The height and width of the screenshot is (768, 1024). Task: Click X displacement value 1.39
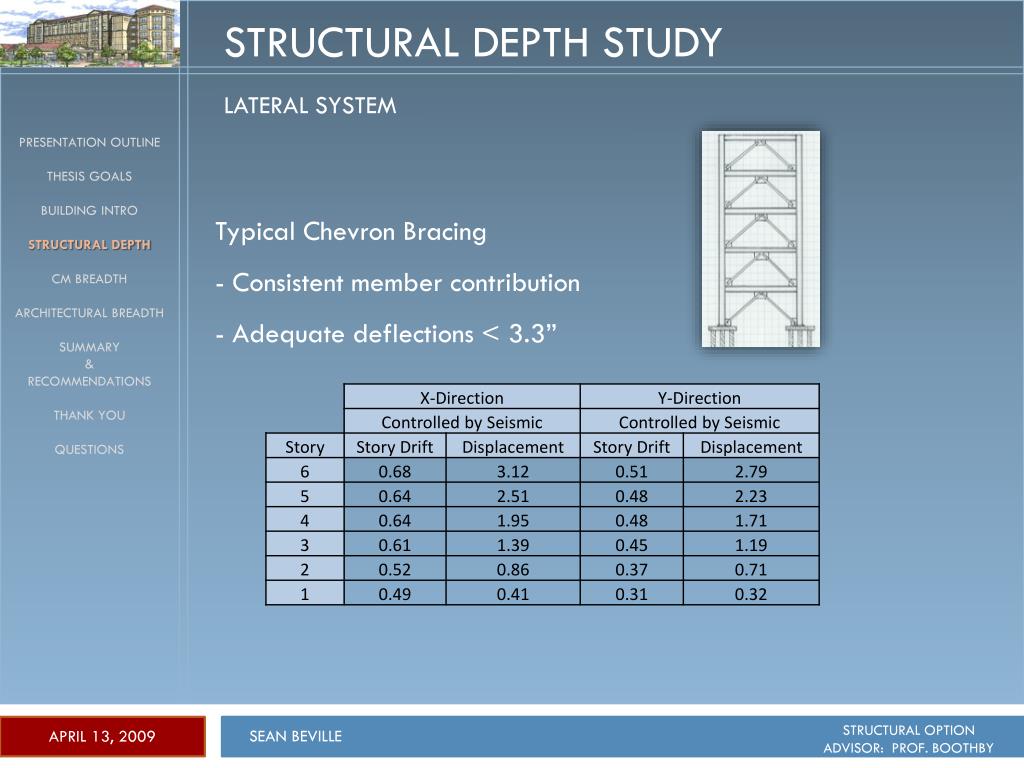[513, 545]
